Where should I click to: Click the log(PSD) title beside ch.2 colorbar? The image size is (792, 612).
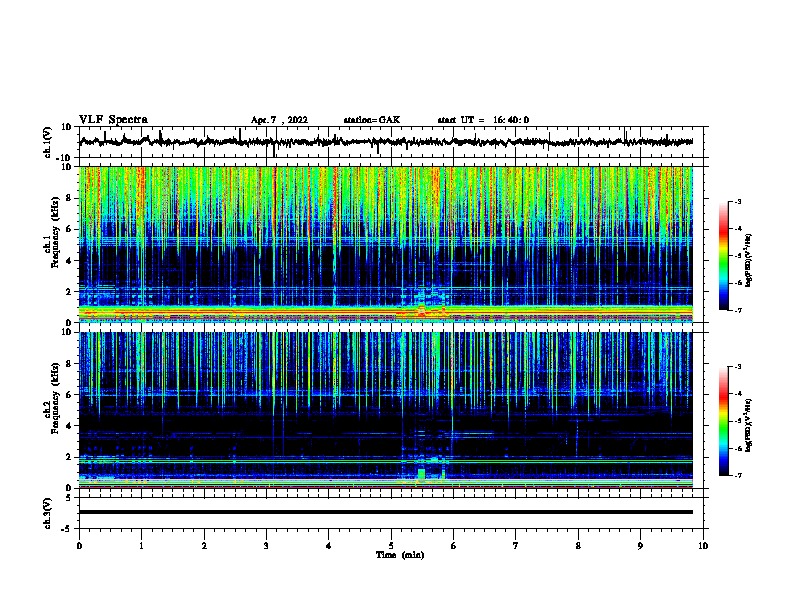pos(749,425)
